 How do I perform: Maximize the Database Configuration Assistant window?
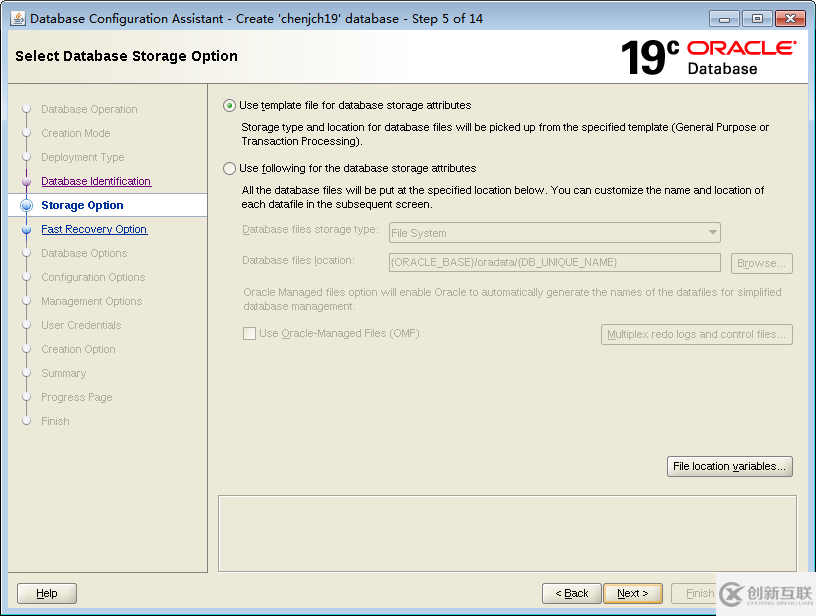pyautogui.click(x=757, y=19)
